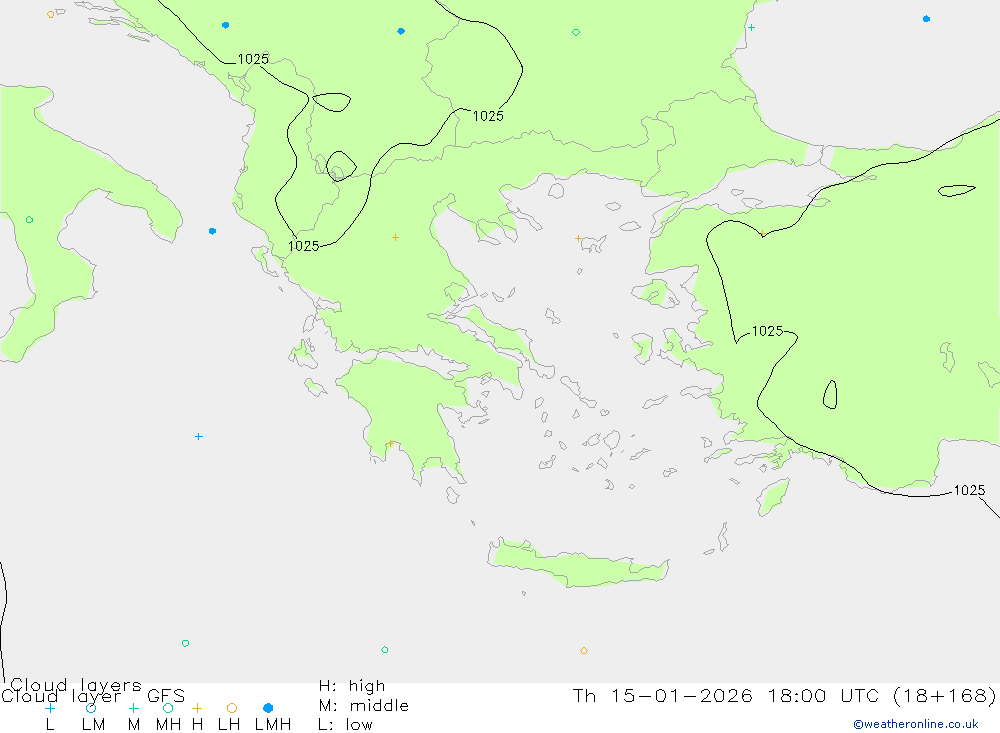Click the 'M: middle' legend text
Image resolution: width=1000 pixels, height=733 pixels.
tap(364, 706)
